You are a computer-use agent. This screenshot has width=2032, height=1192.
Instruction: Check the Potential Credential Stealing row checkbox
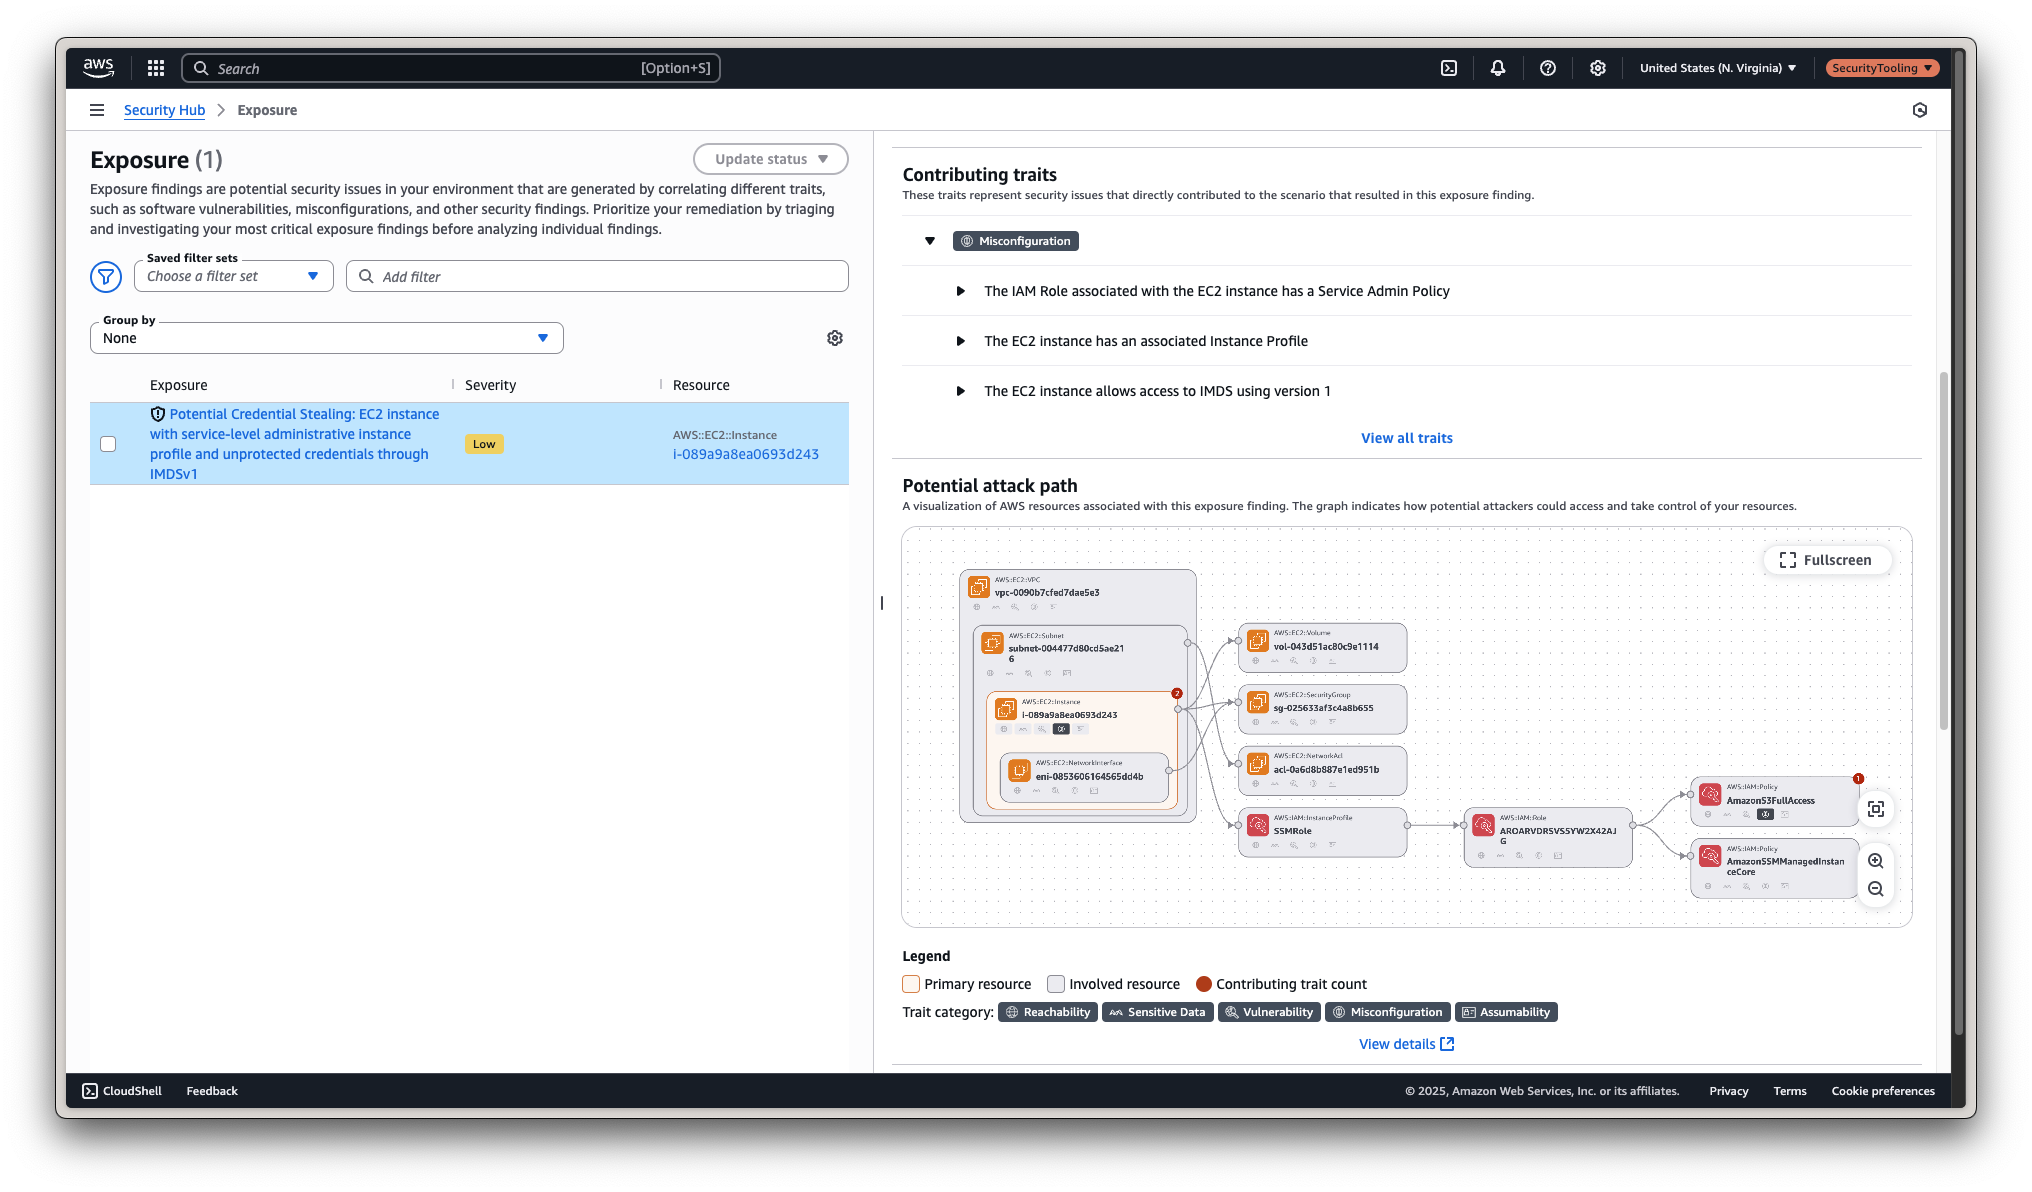click(x=108, y=444)
